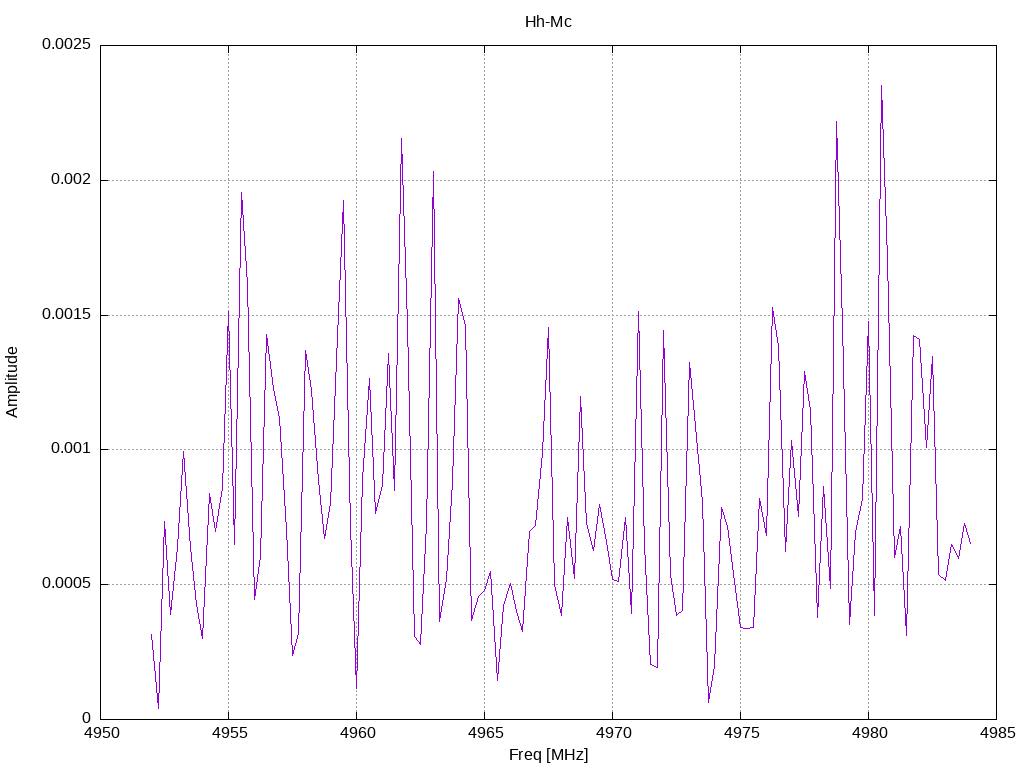Click the 4975 x-axis tick label
Viewport: 1024px width, 768px height.
click(x=741, y=733)
